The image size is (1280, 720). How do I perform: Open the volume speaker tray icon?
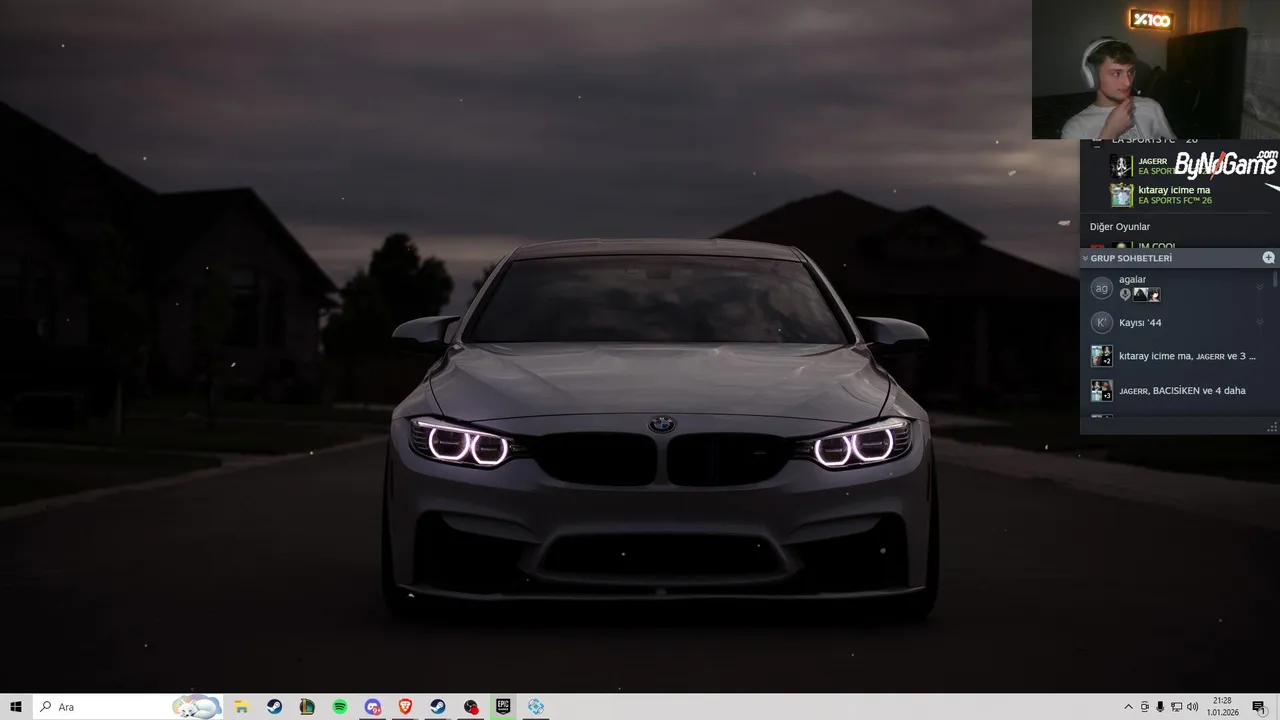(x=1192, y=707)
